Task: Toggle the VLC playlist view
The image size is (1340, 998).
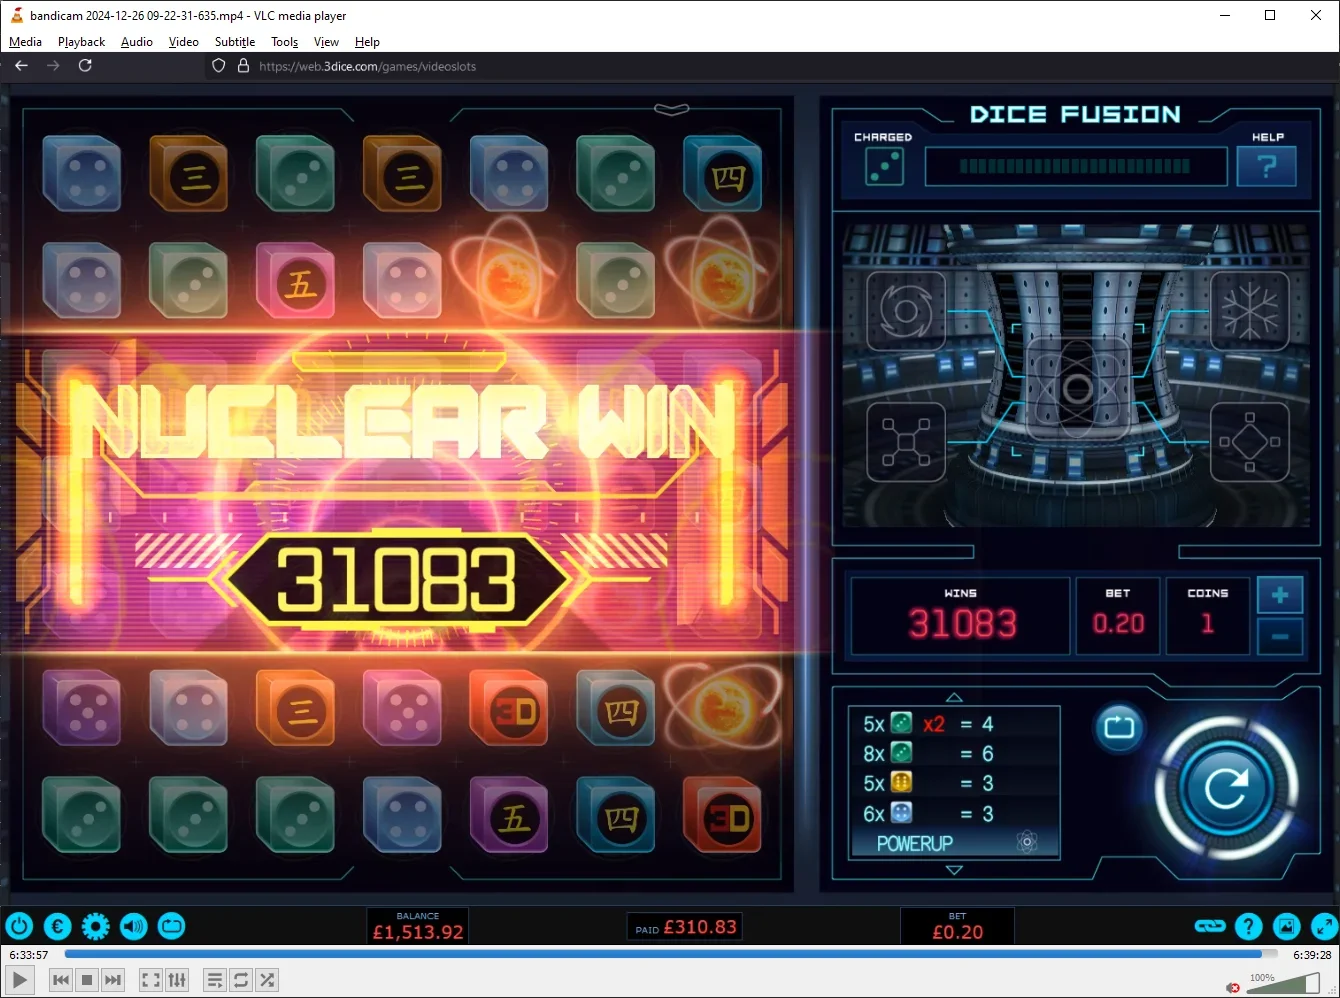Action: pyautogui.click(x=215, y=980)
